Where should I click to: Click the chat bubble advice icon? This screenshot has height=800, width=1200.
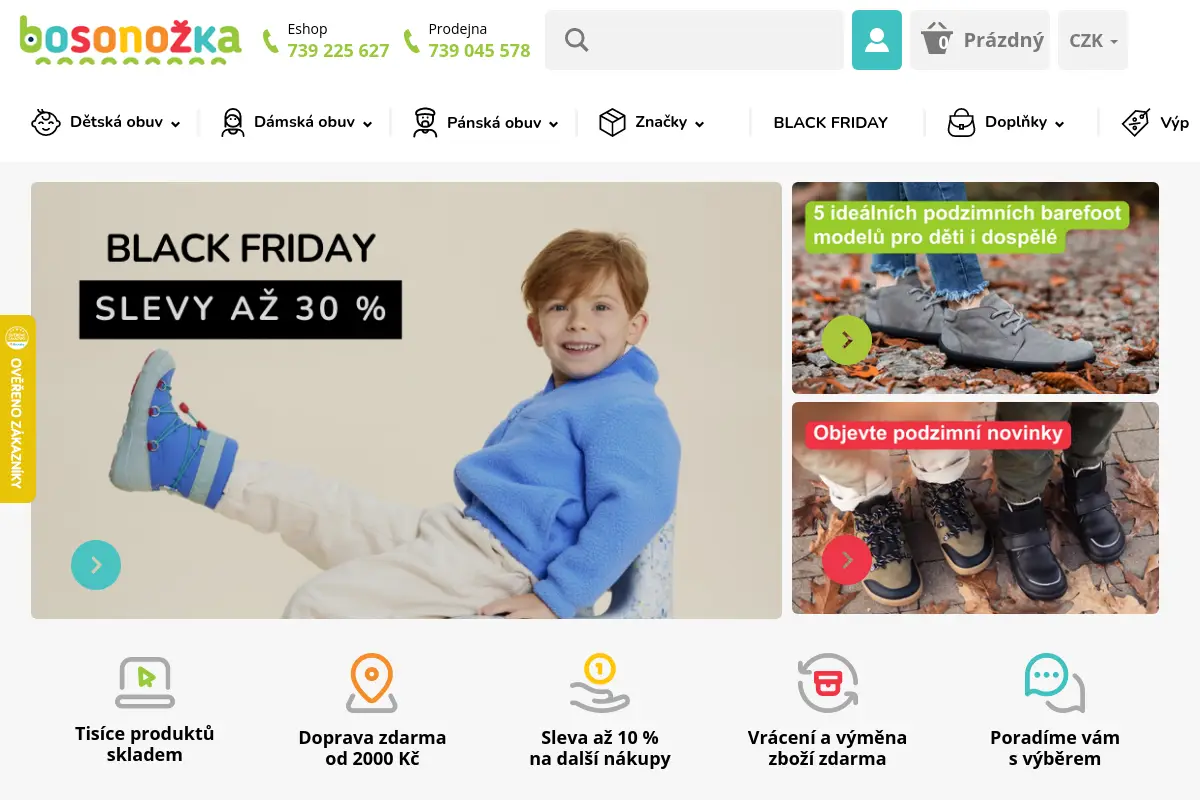point(1054,683)
